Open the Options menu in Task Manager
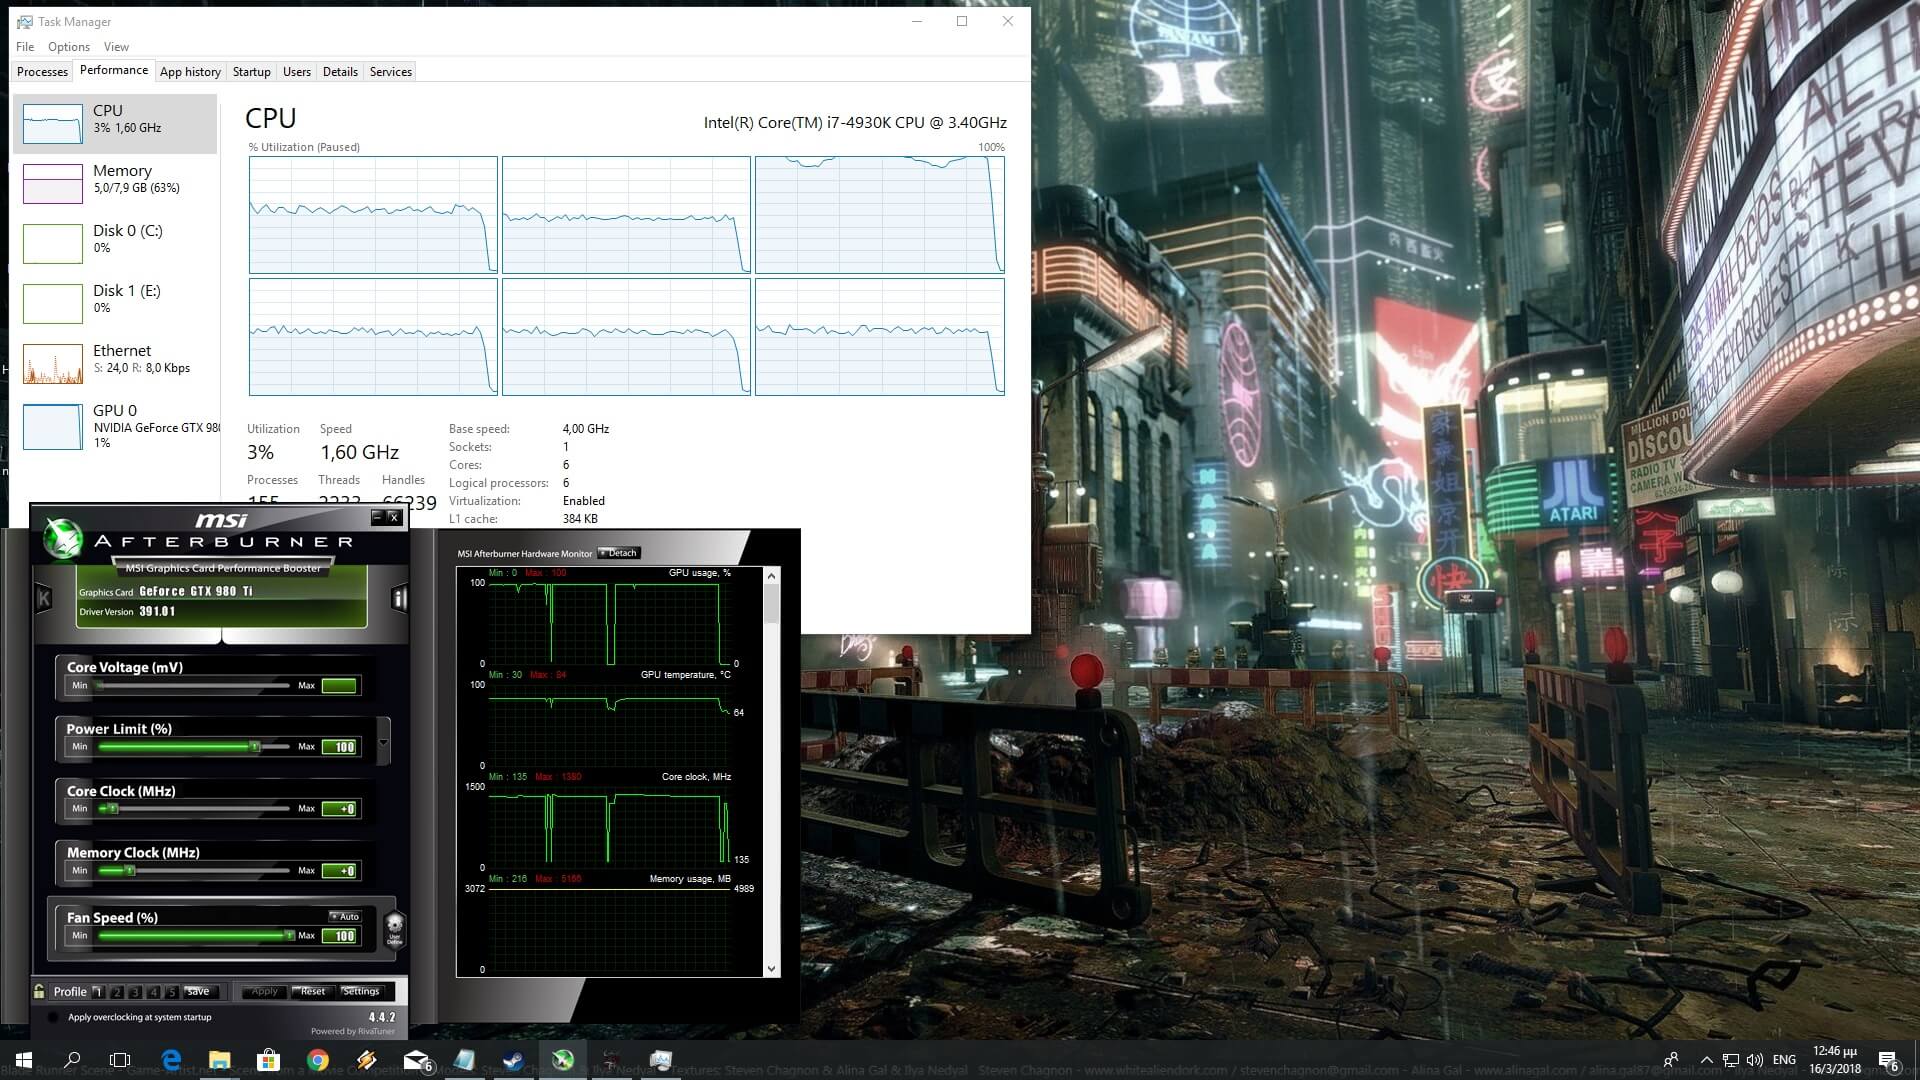The image size is (1920, 1080). pos(68,47)
